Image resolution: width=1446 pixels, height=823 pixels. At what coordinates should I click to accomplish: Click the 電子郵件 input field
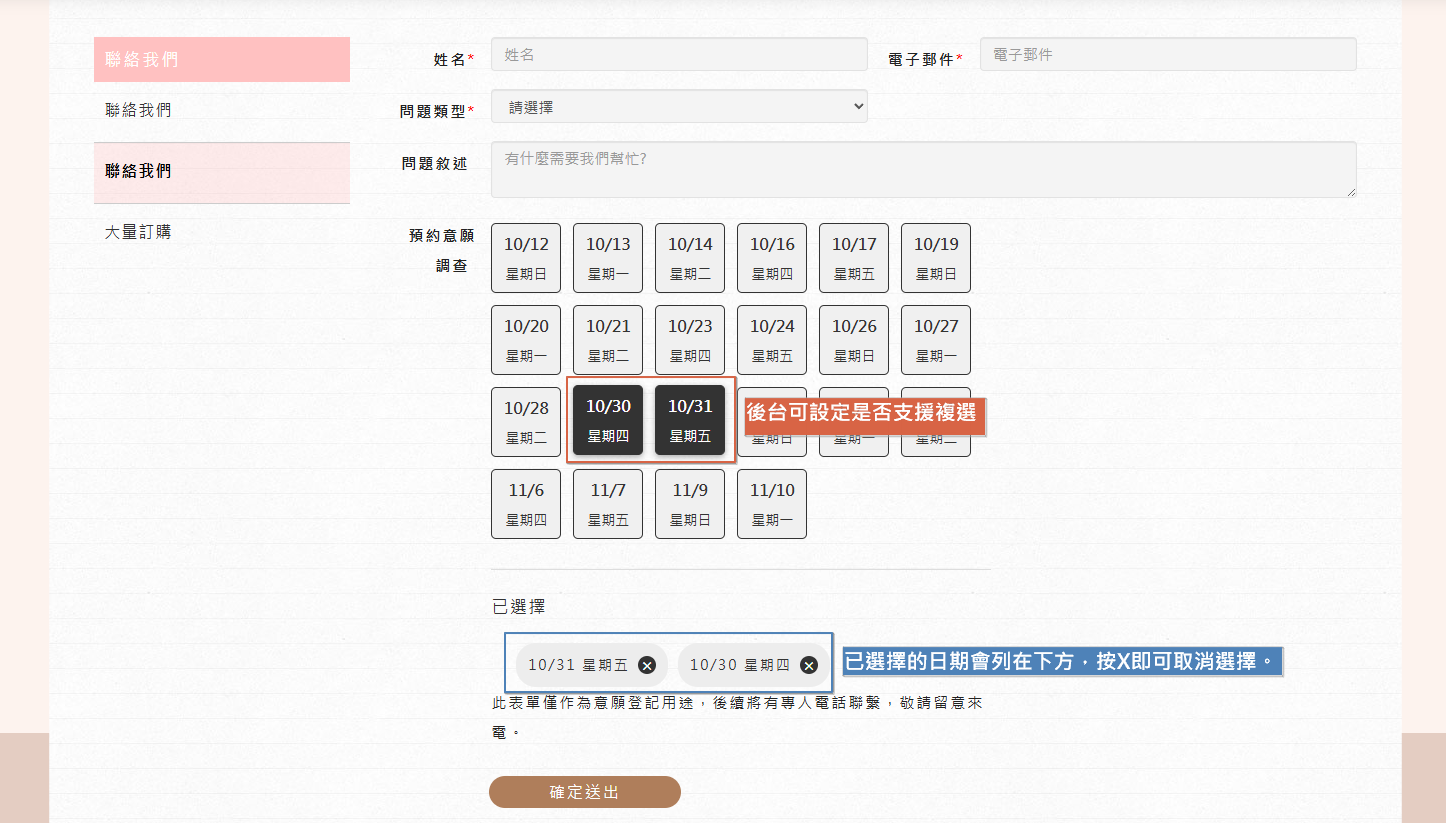tap(1168, 55)
